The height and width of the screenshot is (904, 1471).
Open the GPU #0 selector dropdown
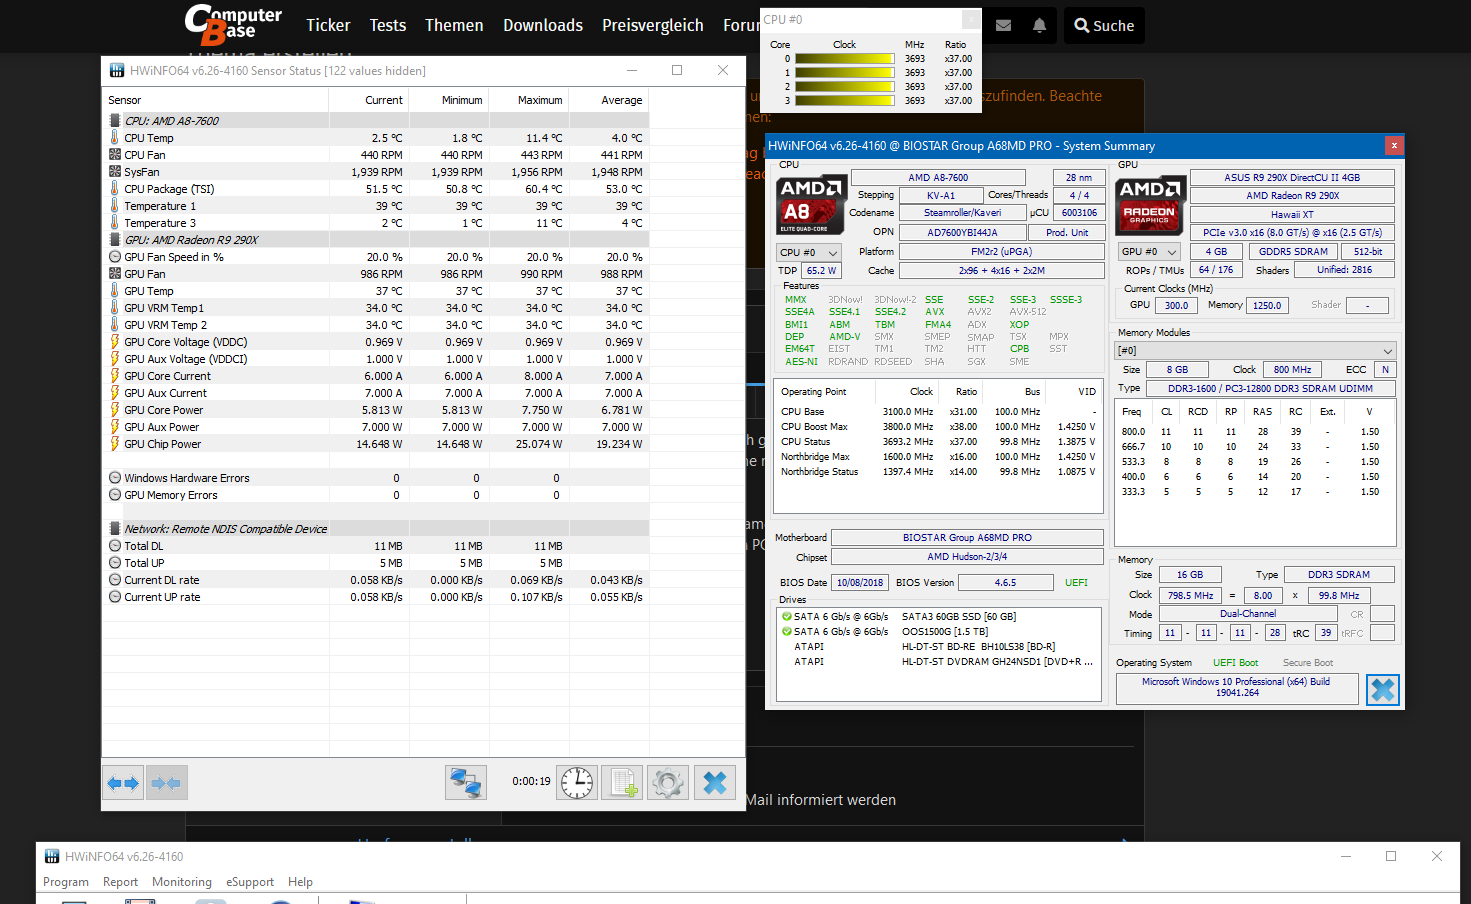point(1149,252)
